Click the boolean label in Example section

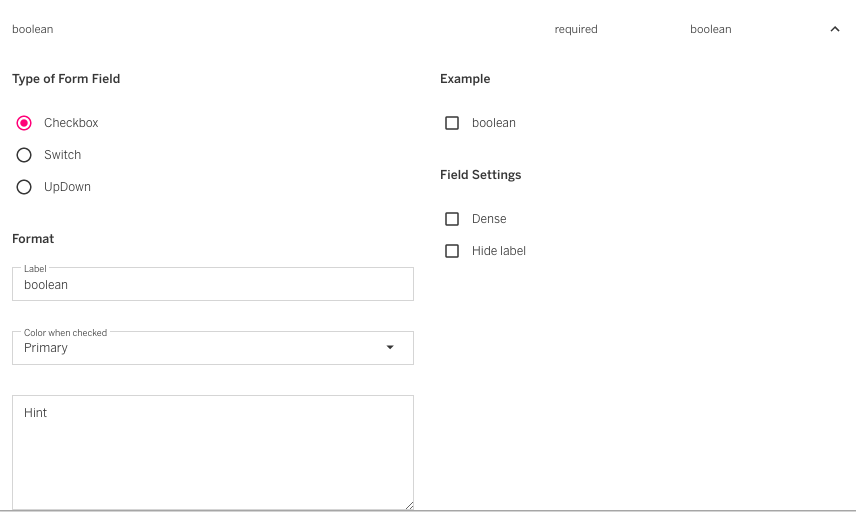tap(494, 123)
